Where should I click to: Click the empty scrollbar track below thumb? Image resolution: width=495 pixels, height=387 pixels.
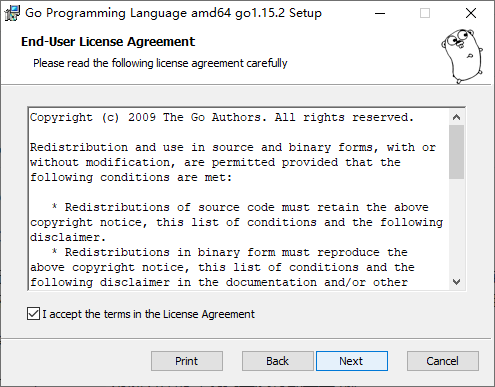[456, 226]
